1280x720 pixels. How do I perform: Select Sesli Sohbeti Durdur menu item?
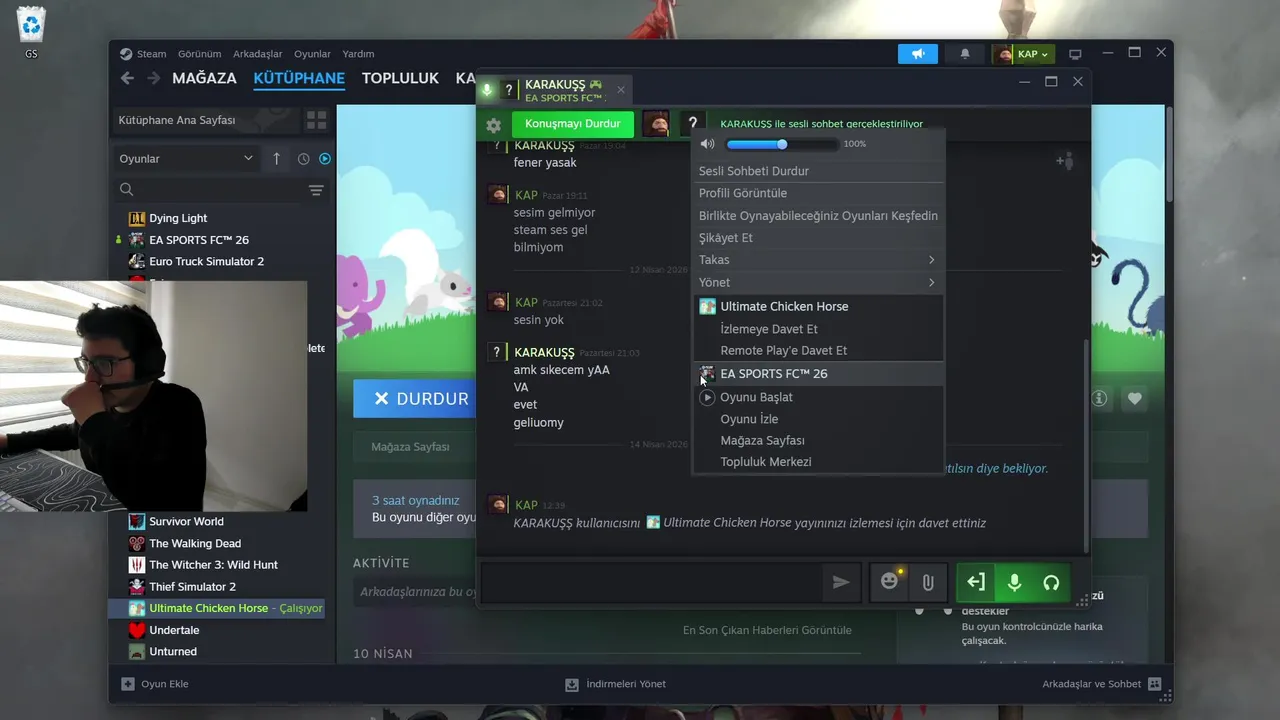click(x=818, y=171)
